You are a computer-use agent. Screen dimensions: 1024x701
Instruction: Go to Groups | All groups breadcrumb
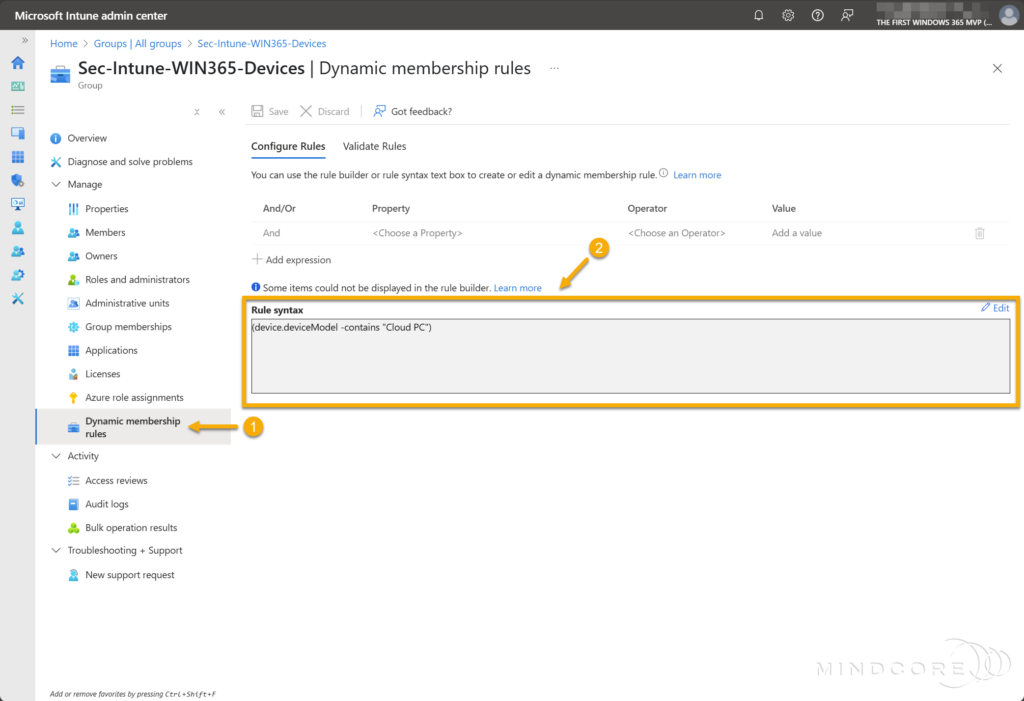[x=137, y=43]
